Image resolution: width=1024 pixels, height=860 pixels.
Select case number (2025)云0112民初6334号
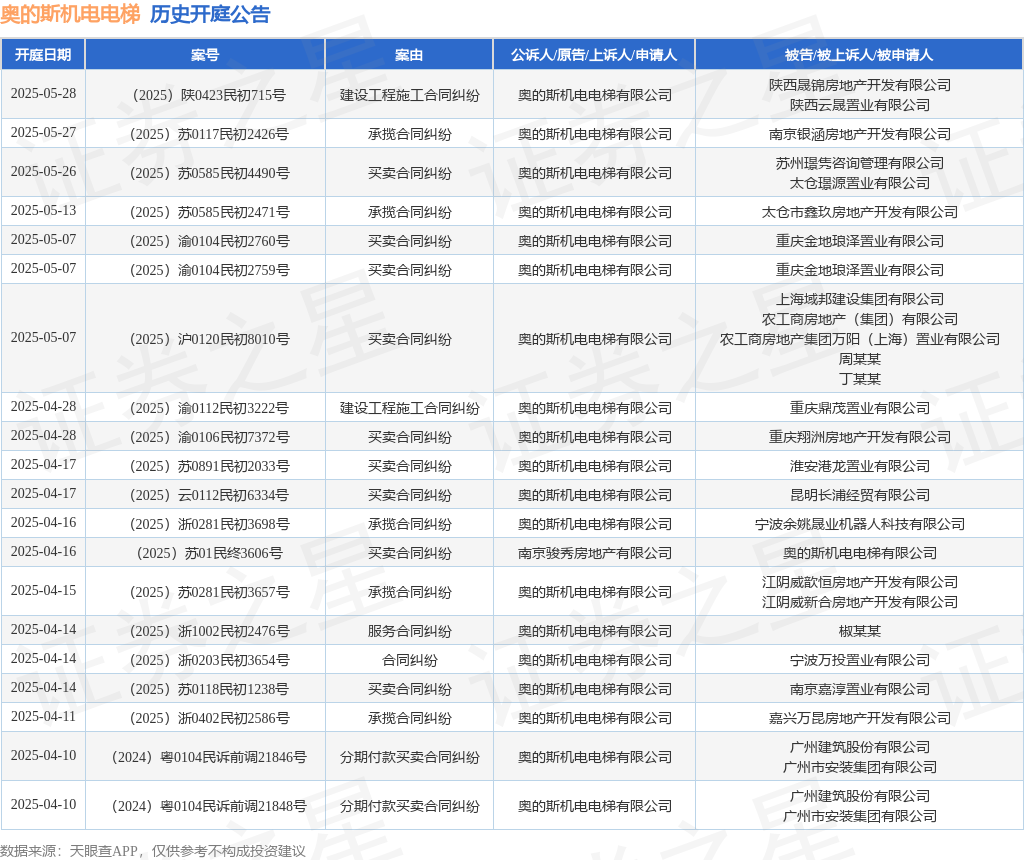[209, 496]
